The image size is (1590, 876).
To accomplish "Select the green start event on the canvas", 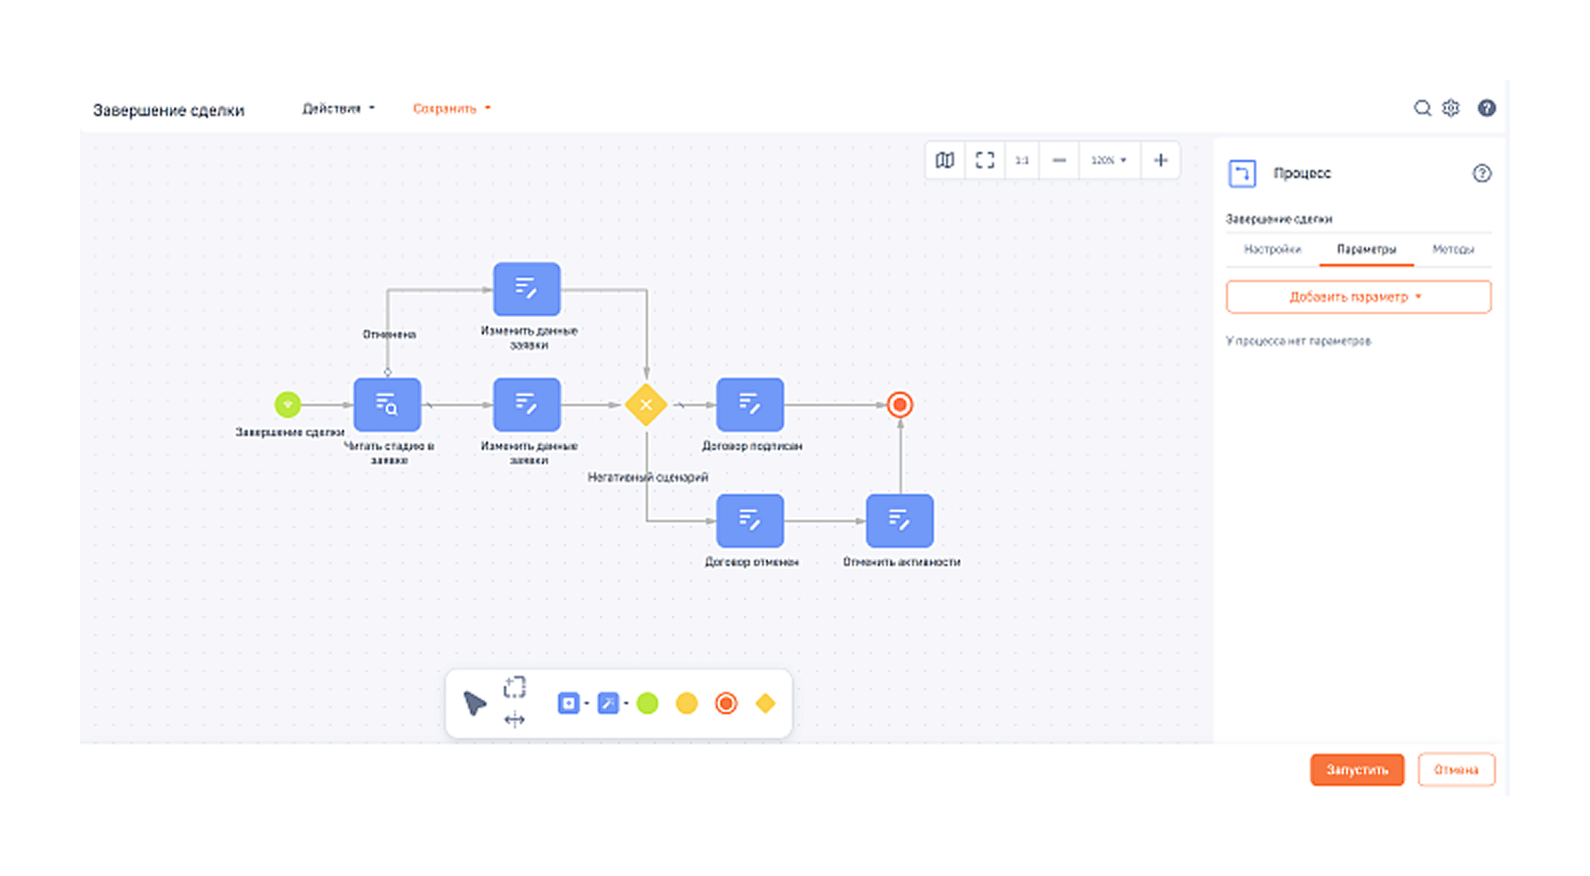I will (x=288, y=404).
